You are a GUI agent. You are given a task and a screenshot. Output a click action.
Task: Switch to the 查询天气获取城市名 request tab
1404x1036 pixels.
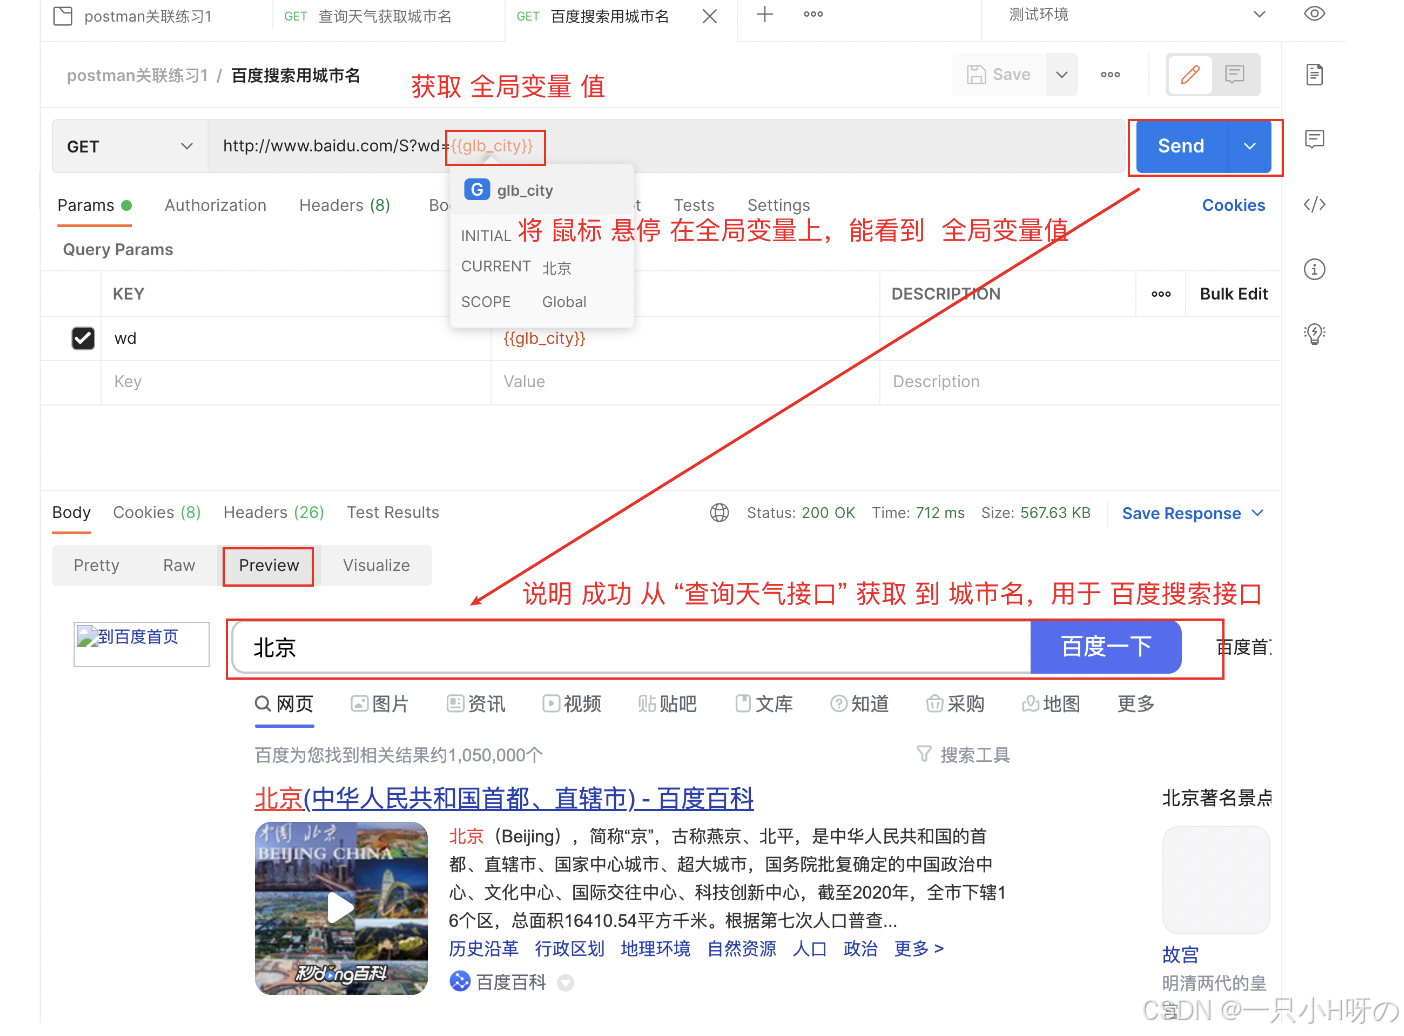click(x=368, y=16)
